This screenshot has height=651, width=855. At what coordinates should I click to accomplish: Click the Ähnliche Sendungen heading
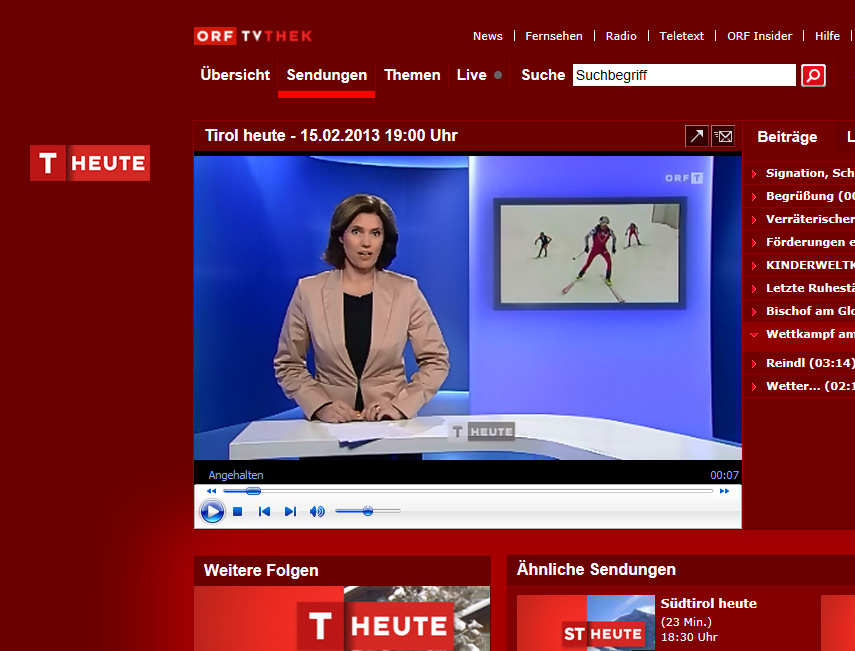click(596, 569)
